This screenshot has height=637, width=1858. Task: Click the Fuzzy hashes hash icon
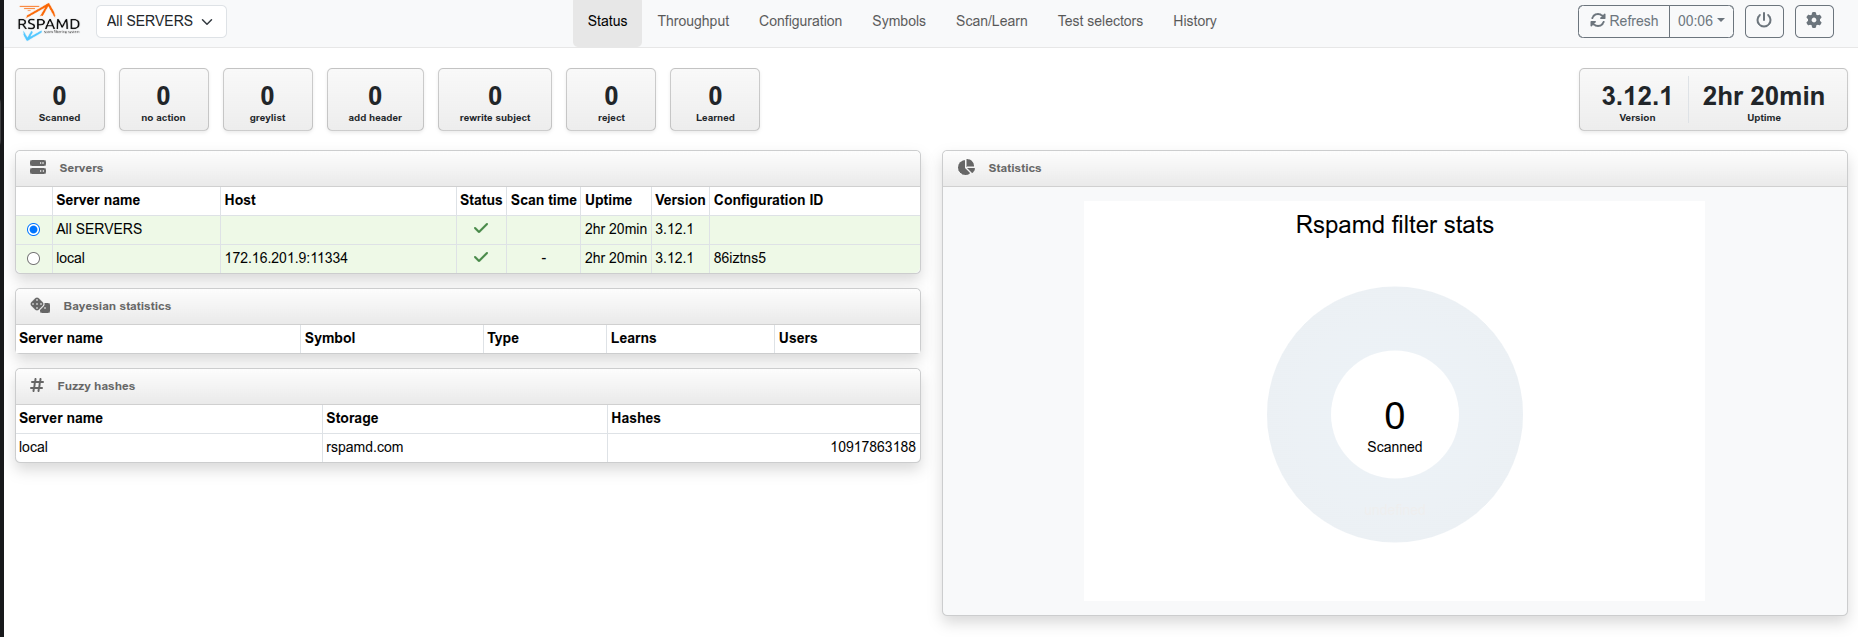point(37,386)
